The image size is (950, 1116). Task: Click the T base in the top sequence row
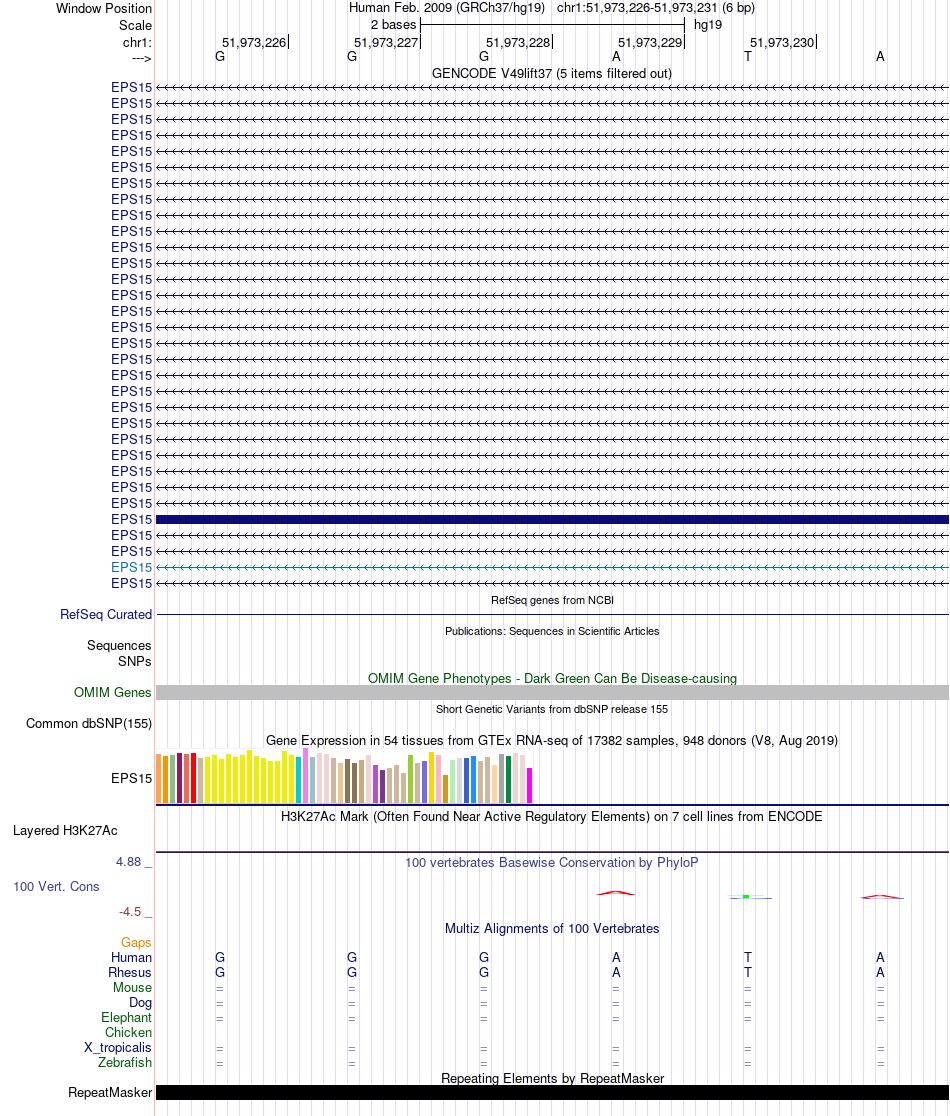pos(748,57)
